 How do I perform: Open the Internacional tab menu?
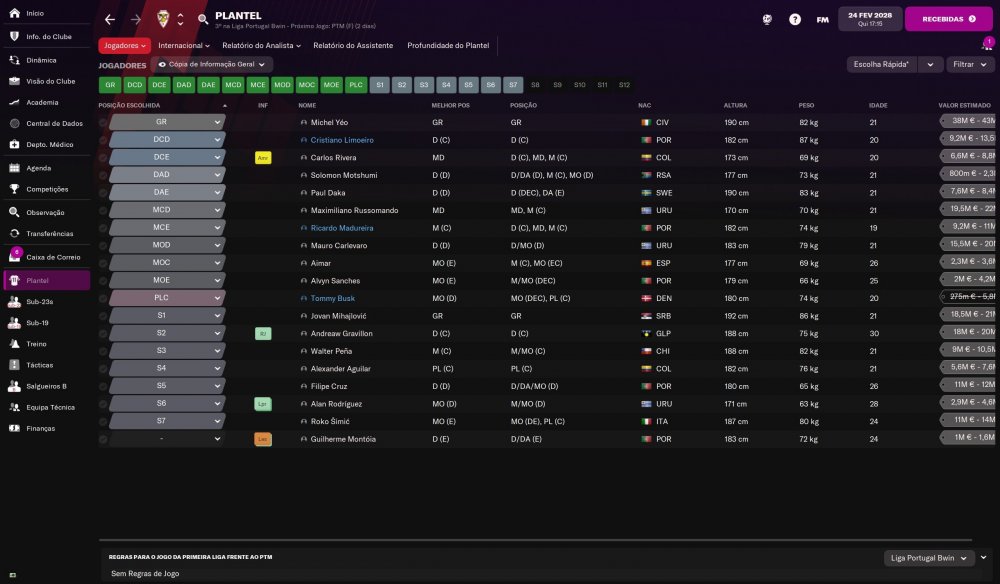[x=184, y=45]
